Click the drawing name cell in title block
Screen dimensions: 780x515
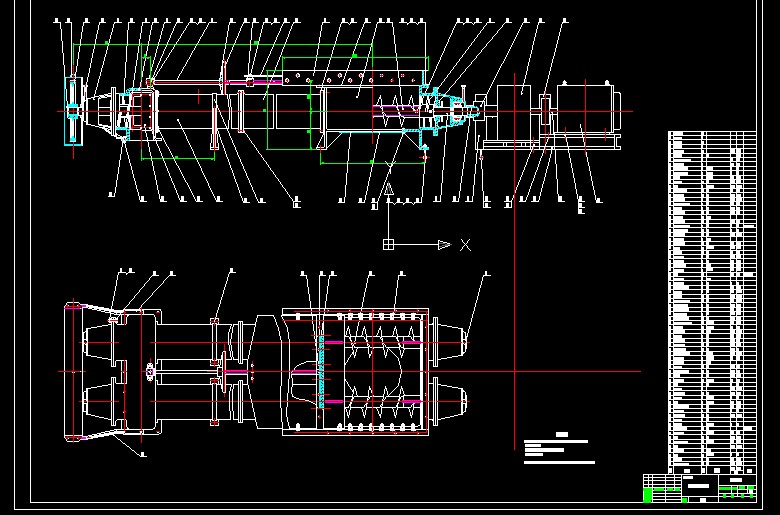pyautogui.click(x=699, y=487)
